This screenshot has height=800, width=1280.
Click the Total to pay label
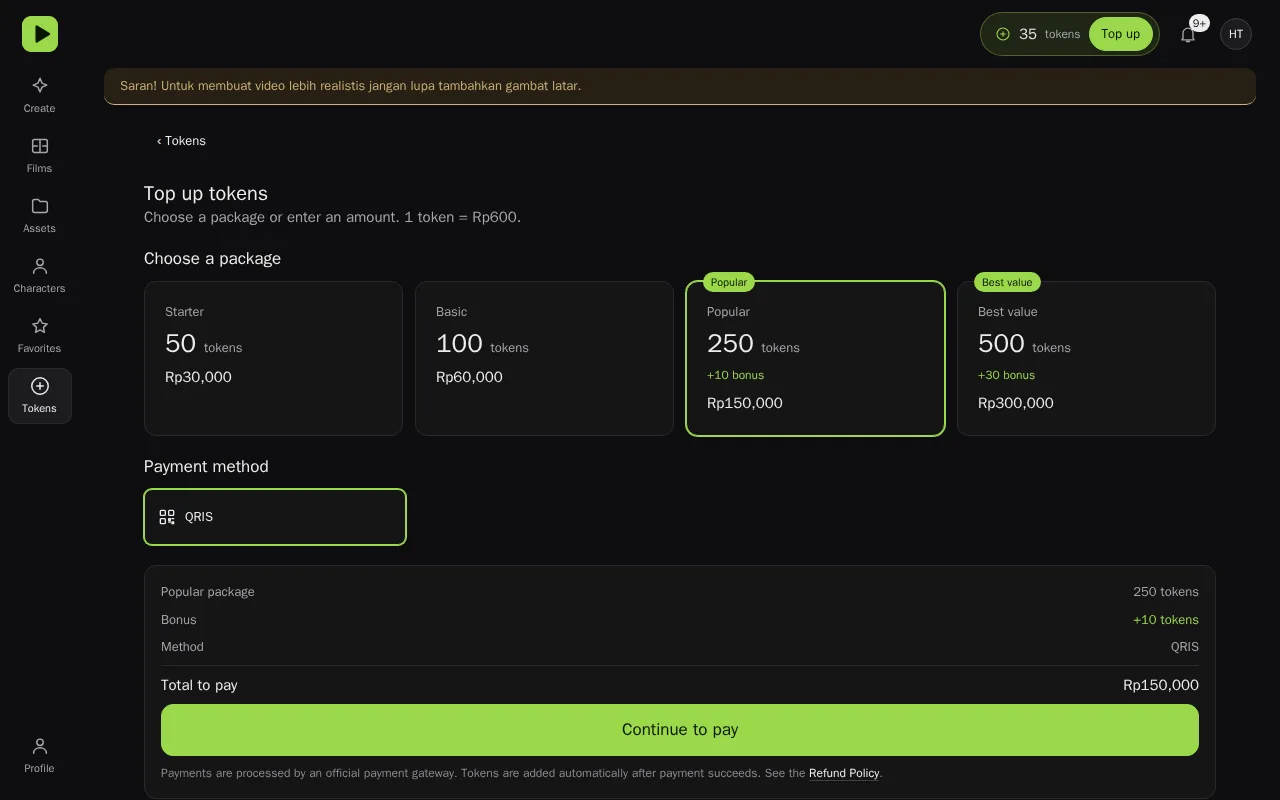[199, 685]
